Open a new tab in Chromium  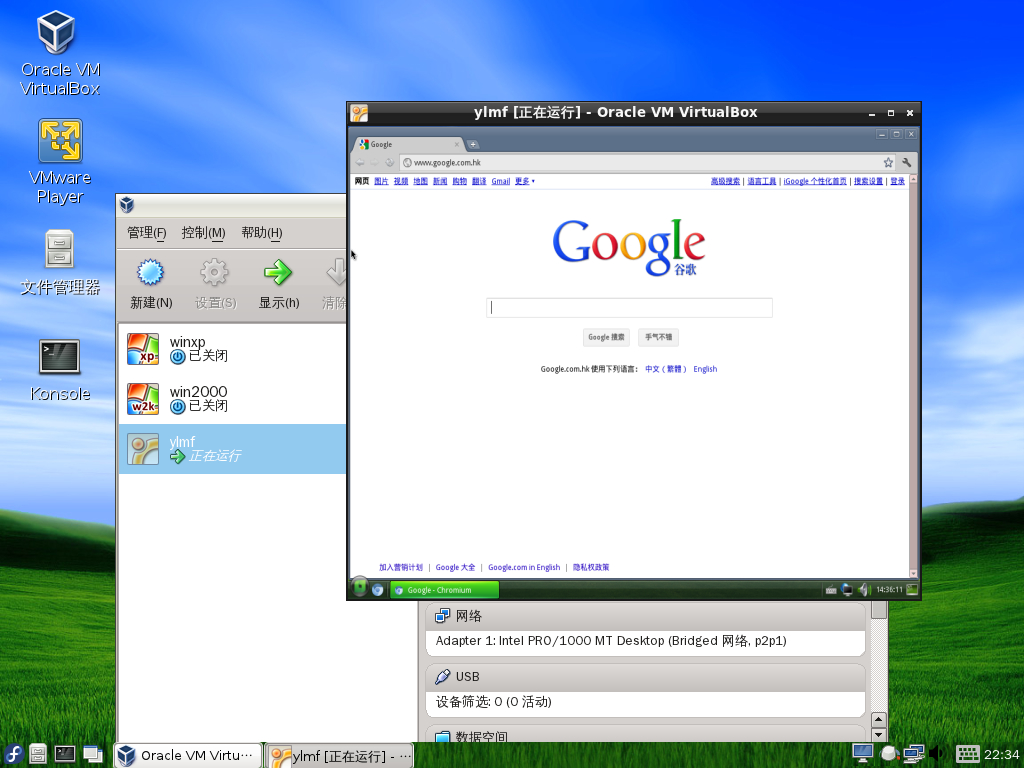pos(473,144)
